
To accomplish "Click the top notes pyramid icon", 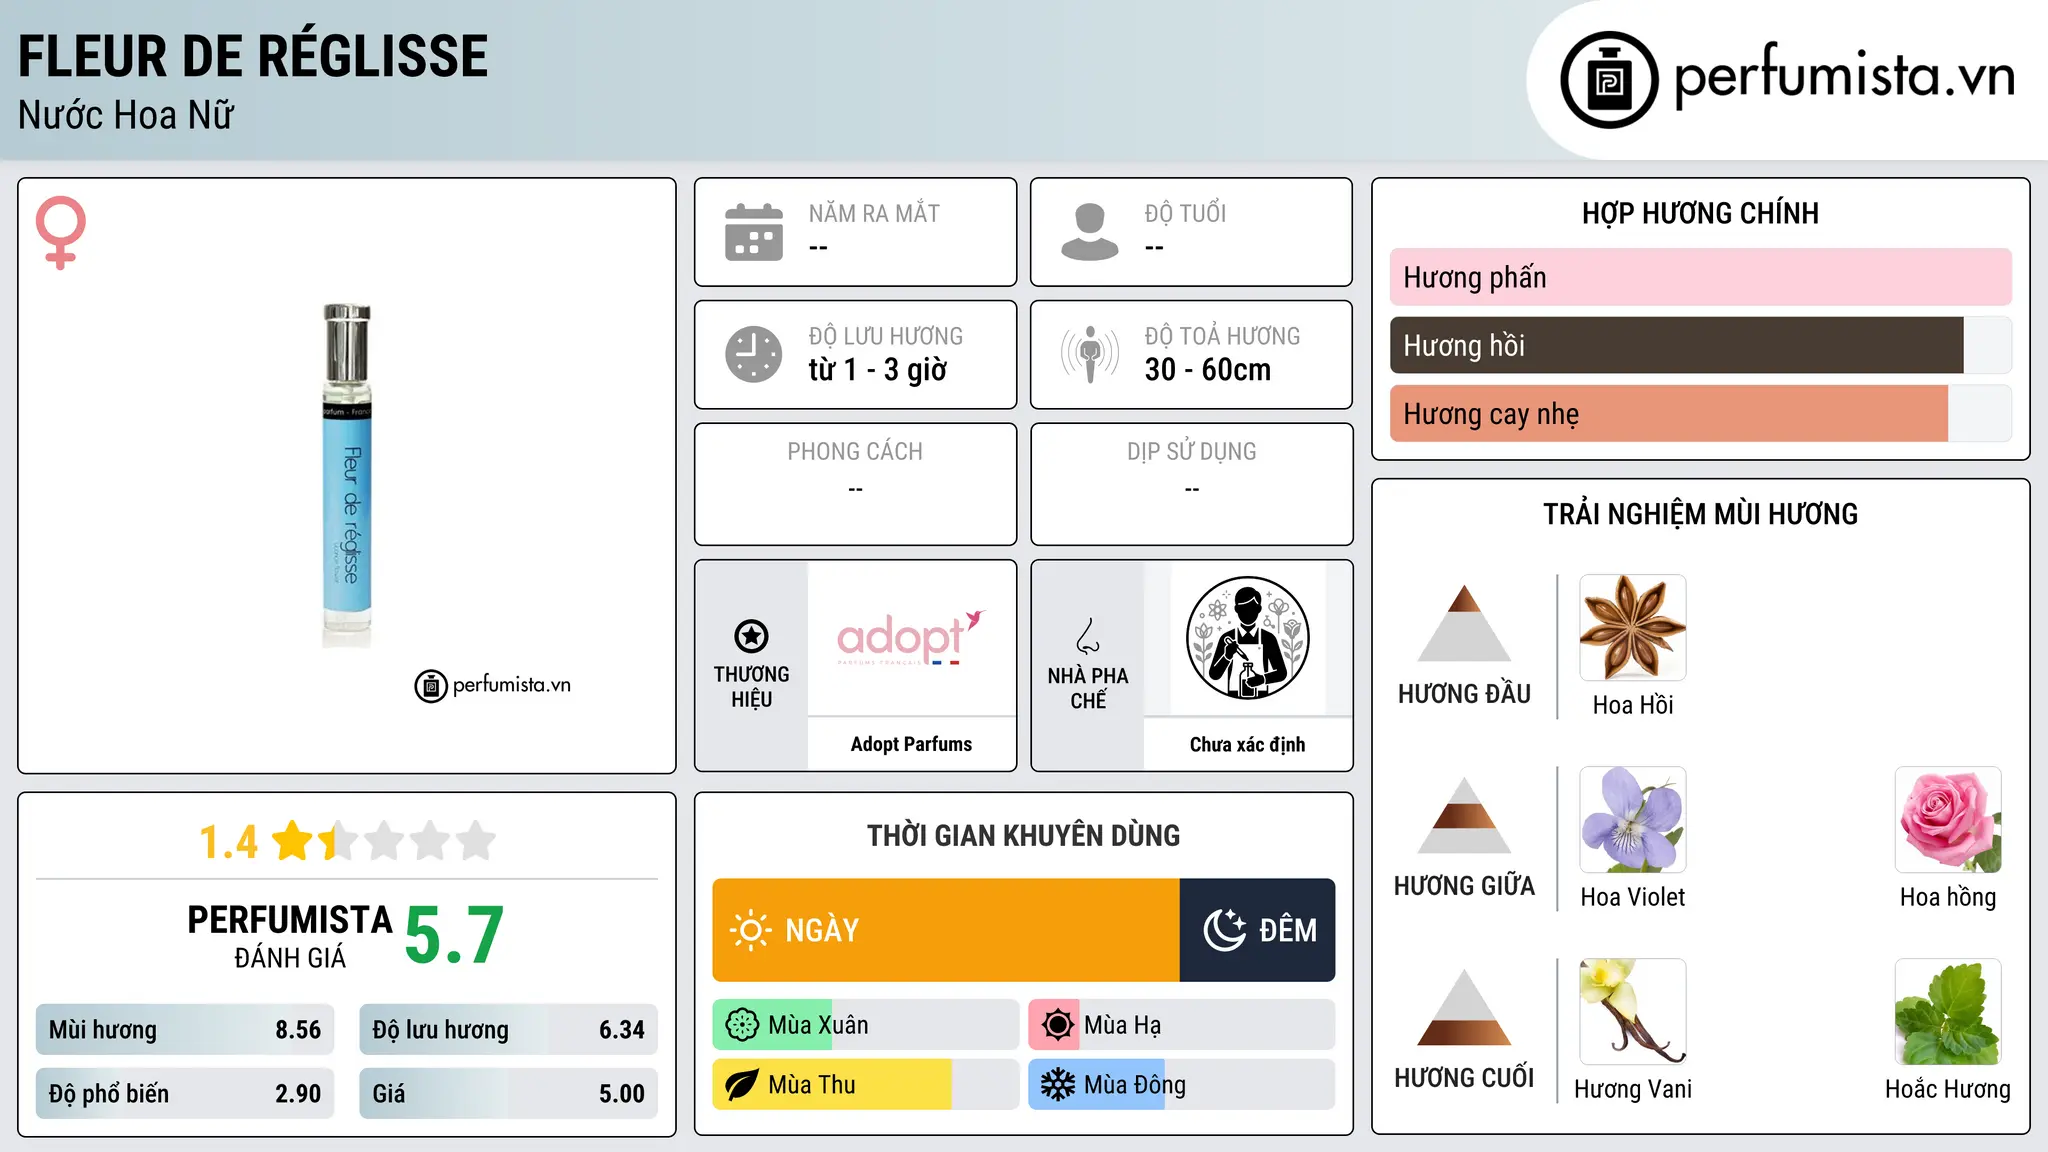I will pyautogui.click(x=1464, y=623).
